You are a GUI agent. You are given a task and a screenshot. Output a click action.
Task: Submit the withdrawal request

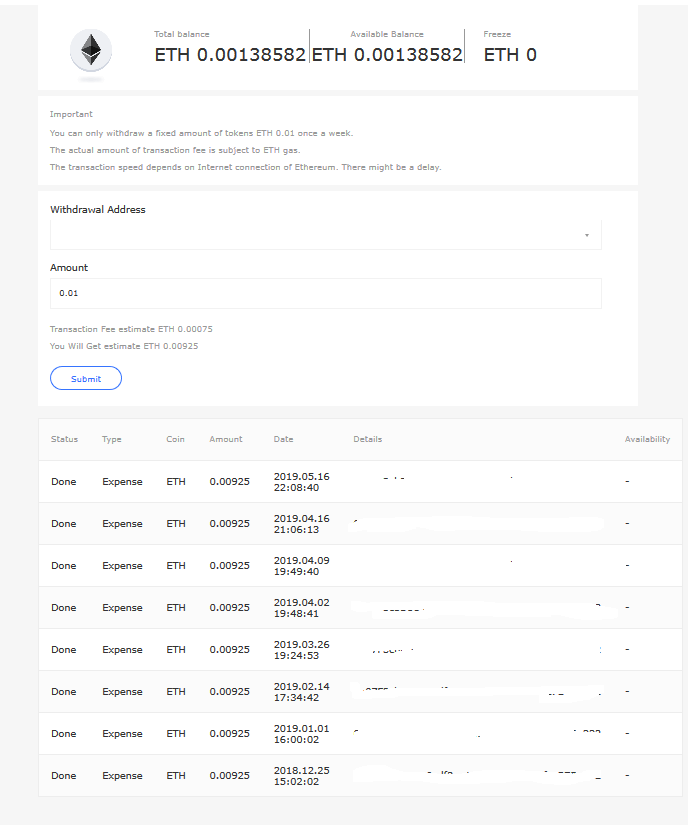tap(86, 378)
